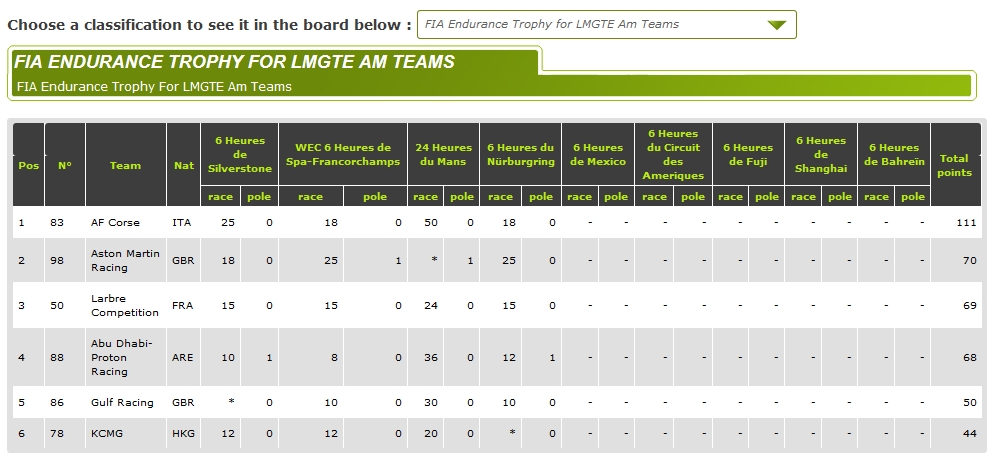Click the 'Nat' column header
The height and width of the screenshot is (461, 990).
184,165
